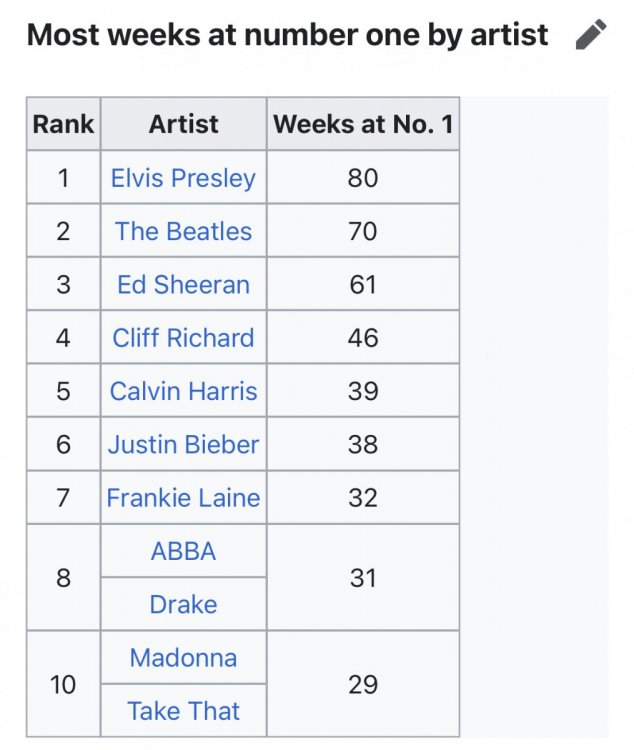Select the Calvin Harris link
The height and width of the screenshot is (750, 634).
(183, 391)
